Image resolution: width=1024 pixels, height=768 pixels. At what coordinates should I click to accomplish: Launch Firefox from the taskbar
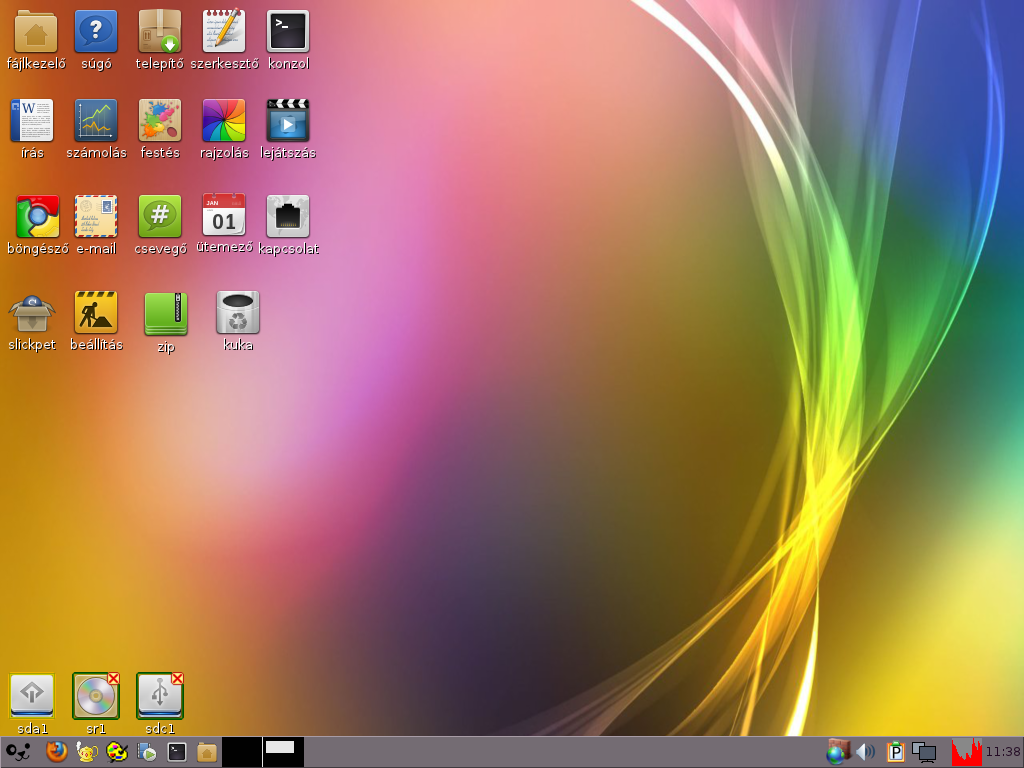(57, 752)
